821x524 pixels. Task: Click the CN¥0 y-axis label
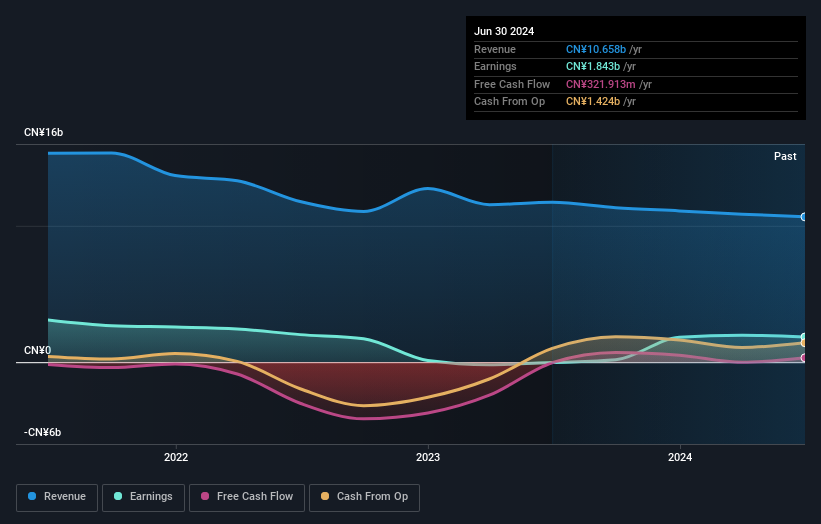(x=38, y=350)
